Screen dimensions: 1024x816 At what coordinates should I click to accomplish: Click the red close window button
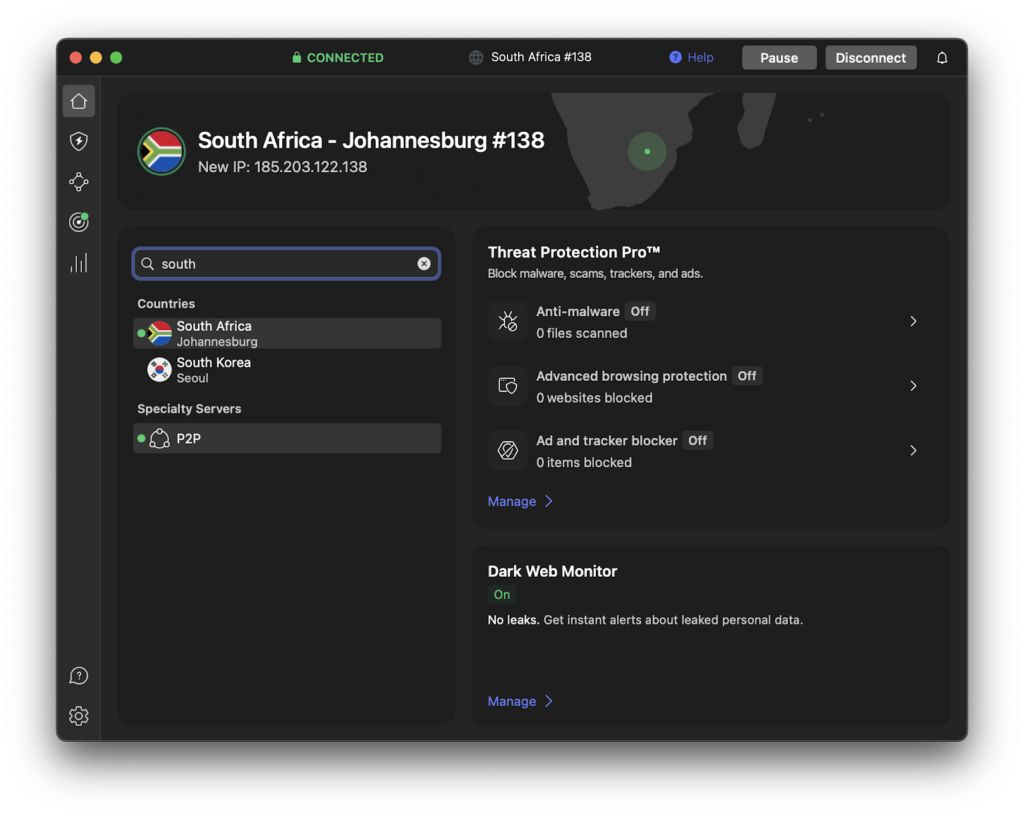[76, 58]
